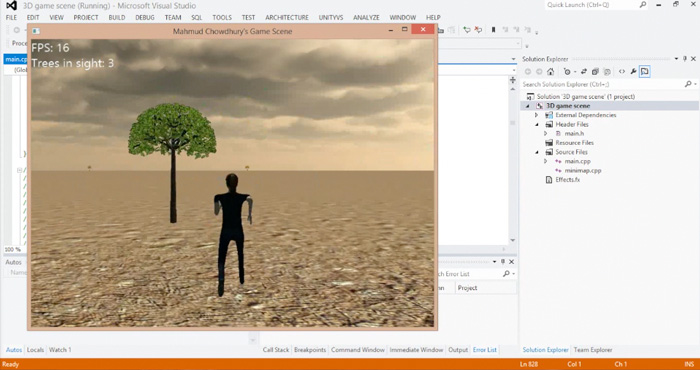Click the Back arrow in Solution Explorer toolbar
The image size is (700, 370).
click(x=528, y=72)
